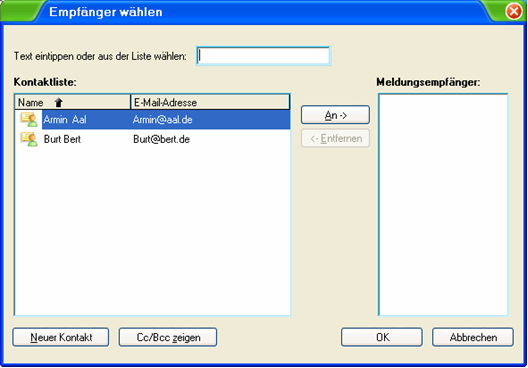
Task: Click the <- Entfernen button
Action: 335,138
